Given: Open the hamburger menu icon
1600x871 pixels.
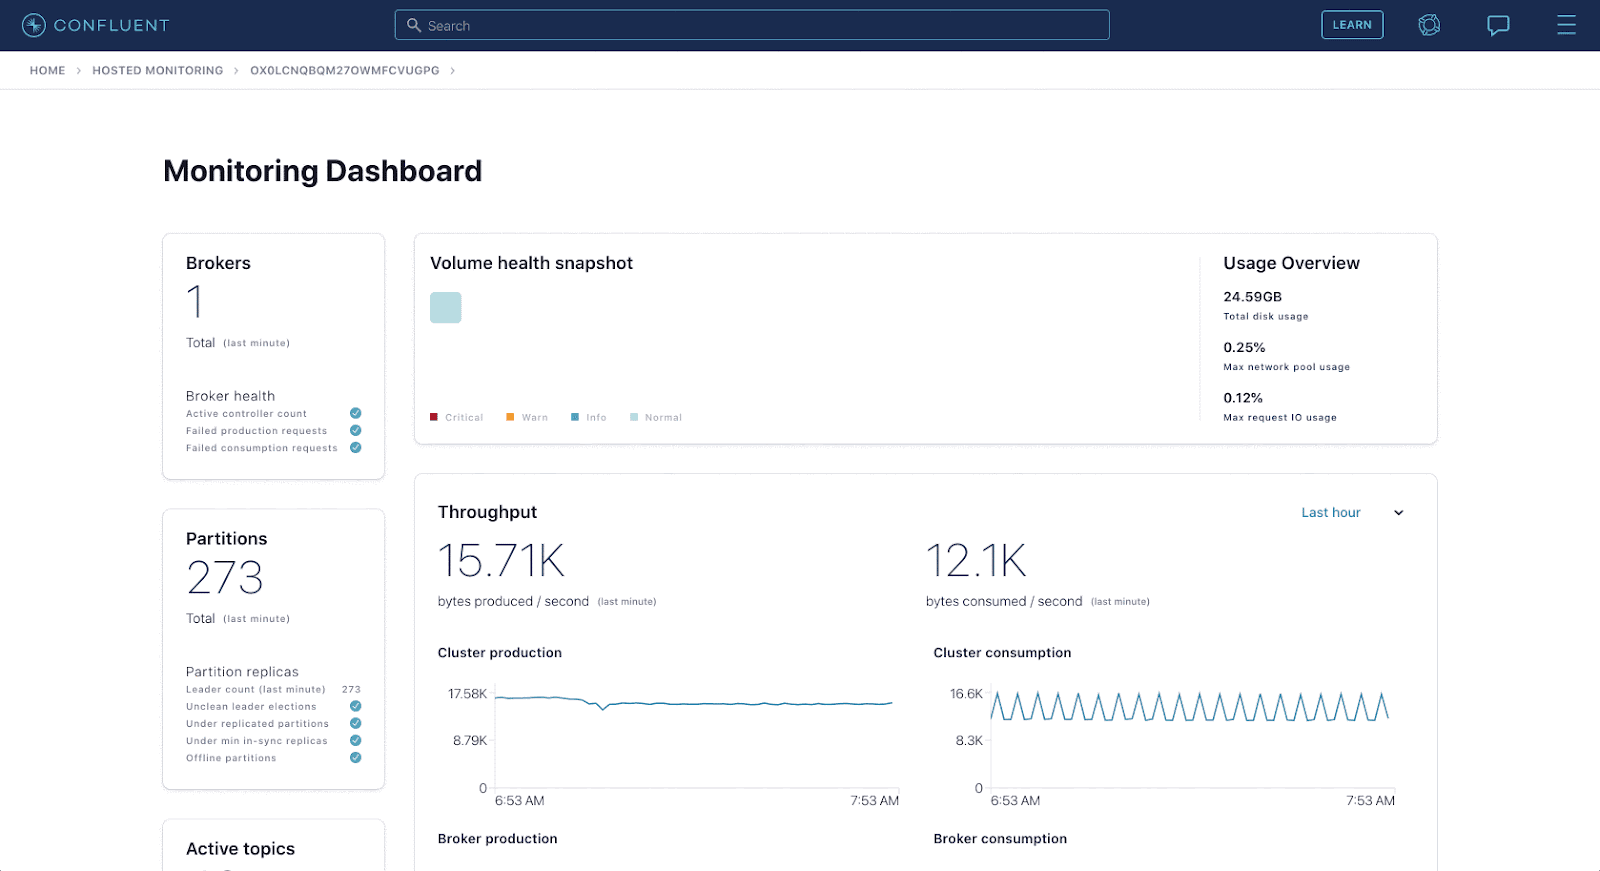Looking at the screenshot, I should [x=1566, y=25].
